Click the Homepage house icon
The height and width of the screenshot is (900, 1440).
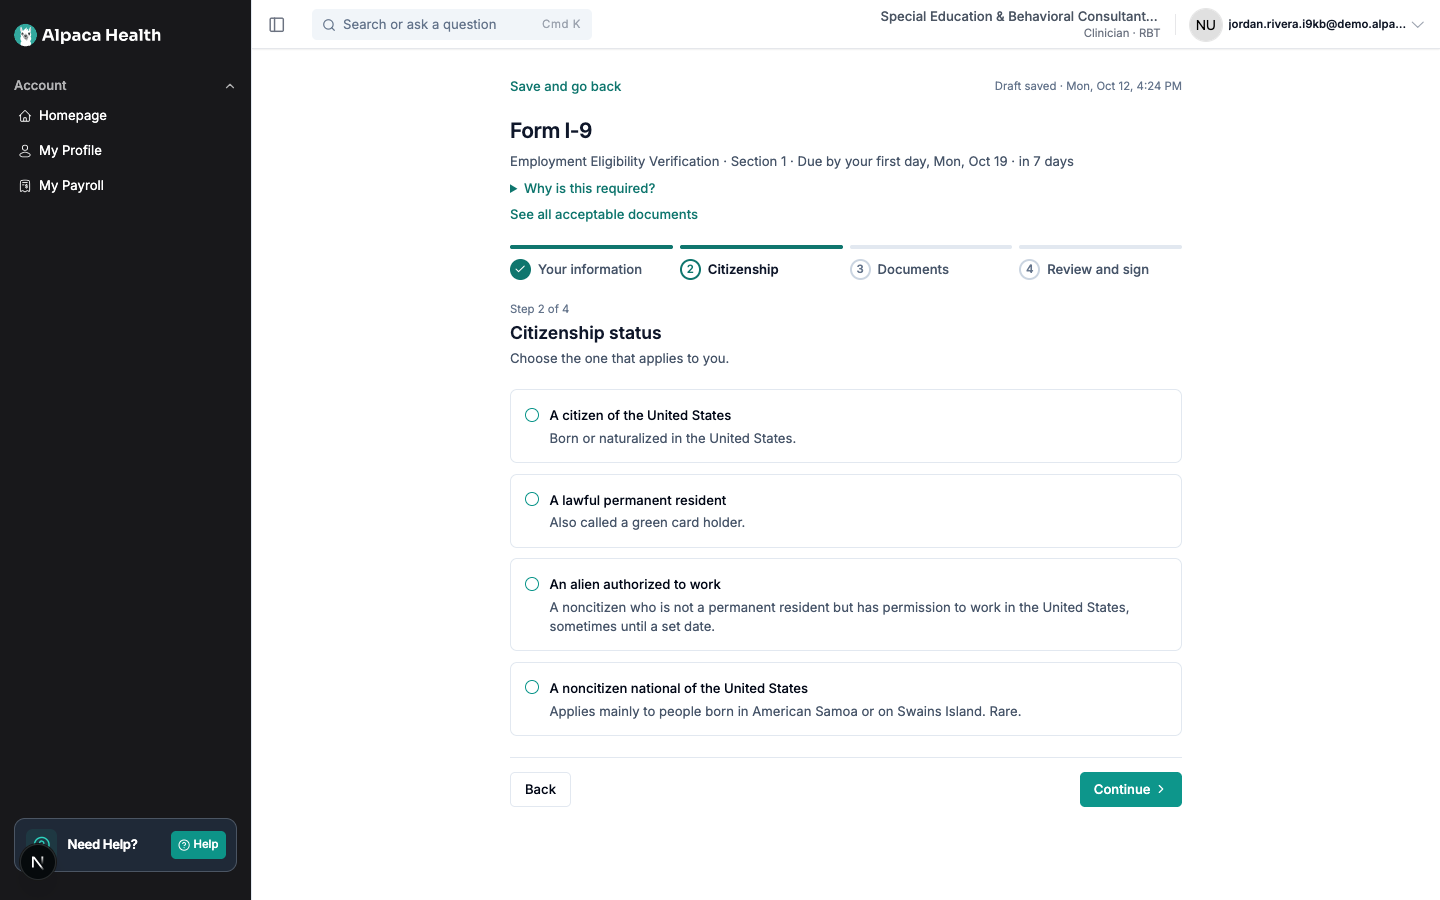point(25,116)
